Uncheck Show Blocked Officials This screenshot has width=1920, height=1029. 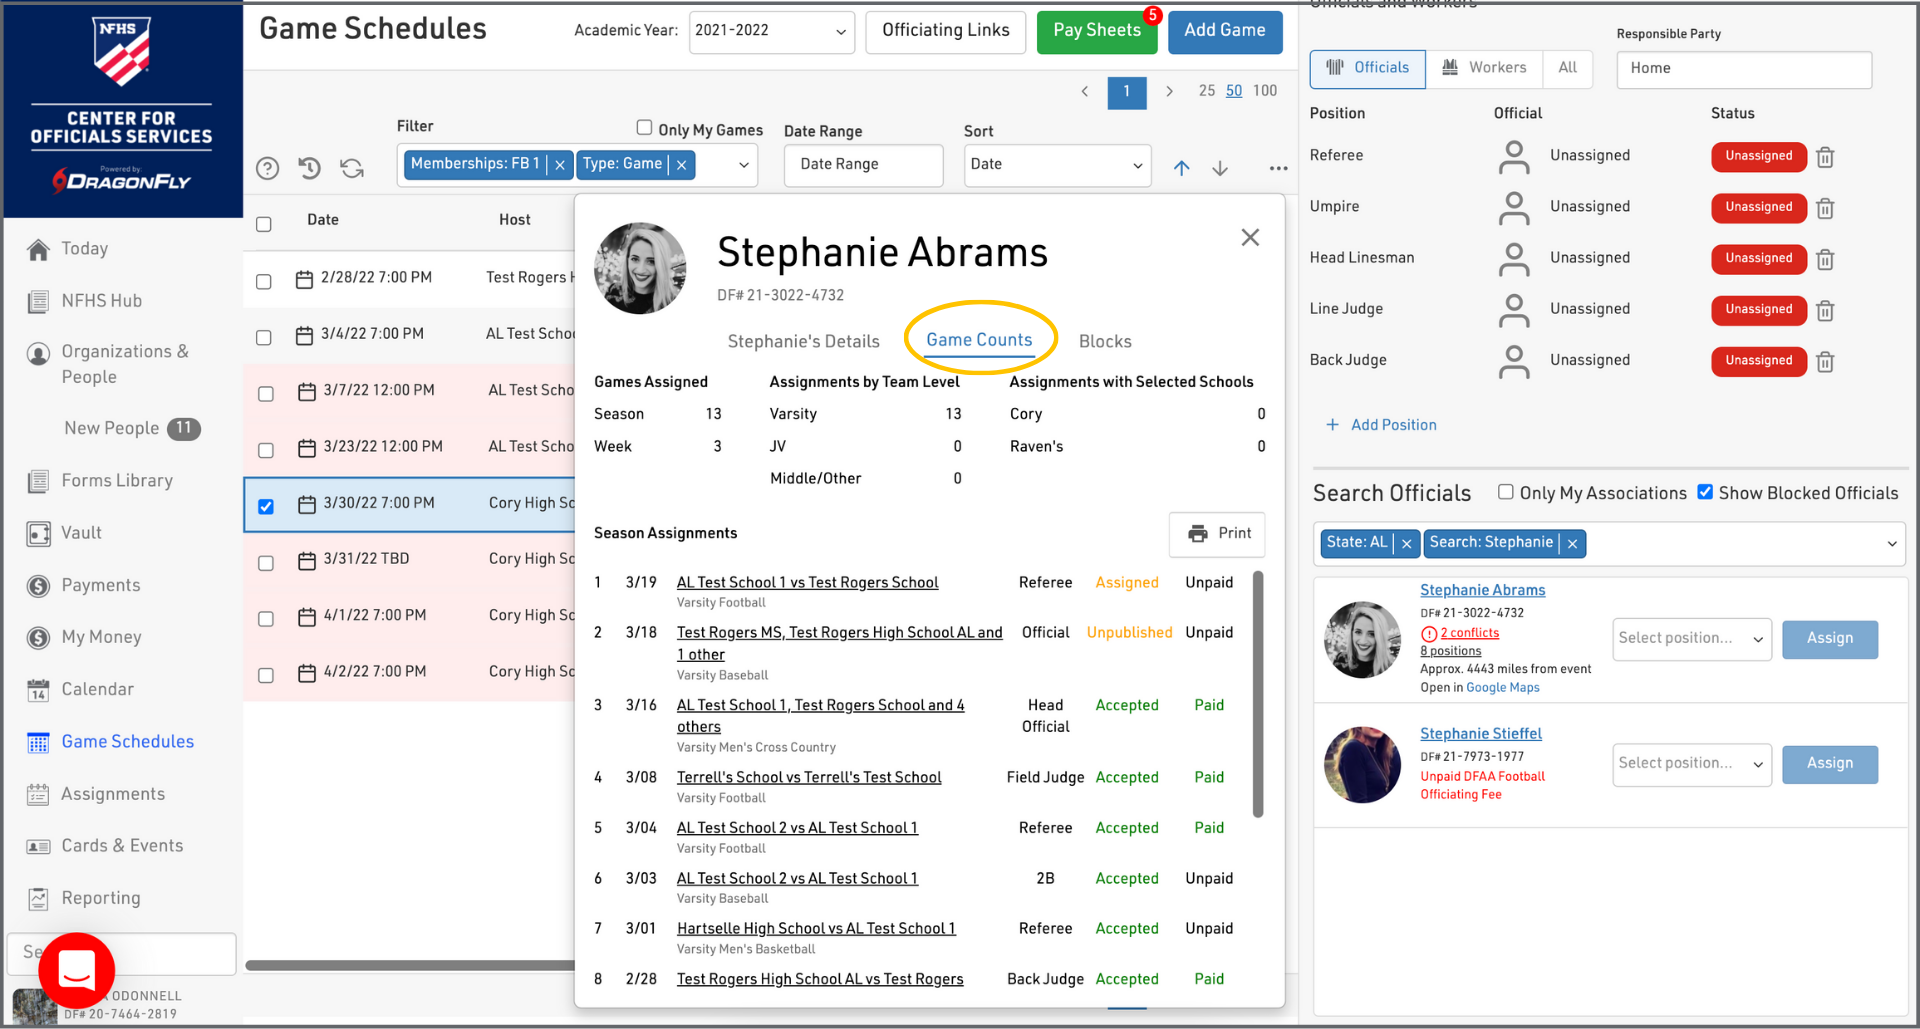[1705, 492]
